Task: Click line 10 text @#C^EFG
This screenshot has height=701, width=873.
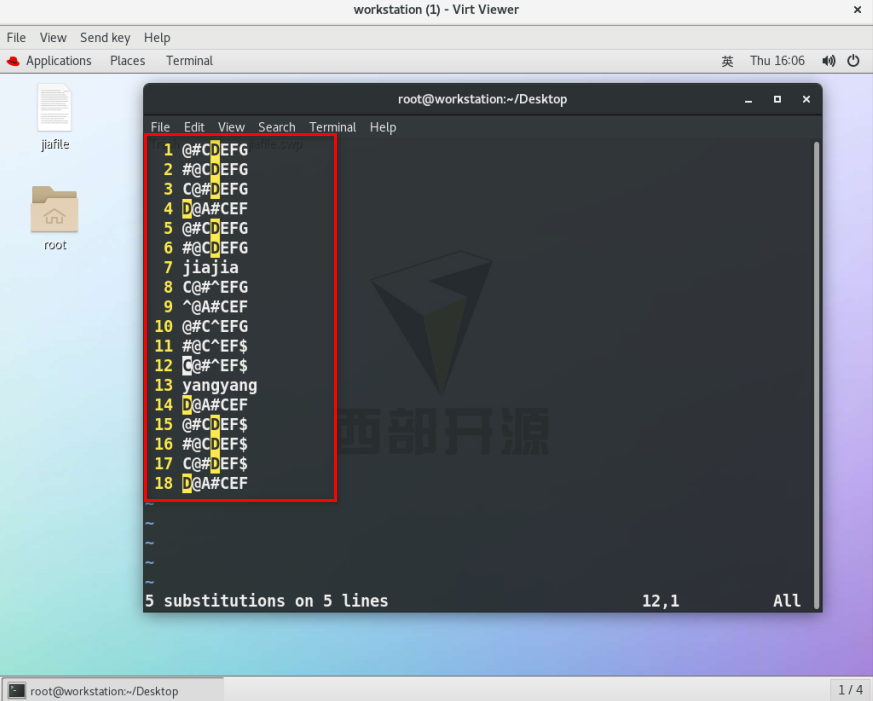Action: tap(215, 326)
